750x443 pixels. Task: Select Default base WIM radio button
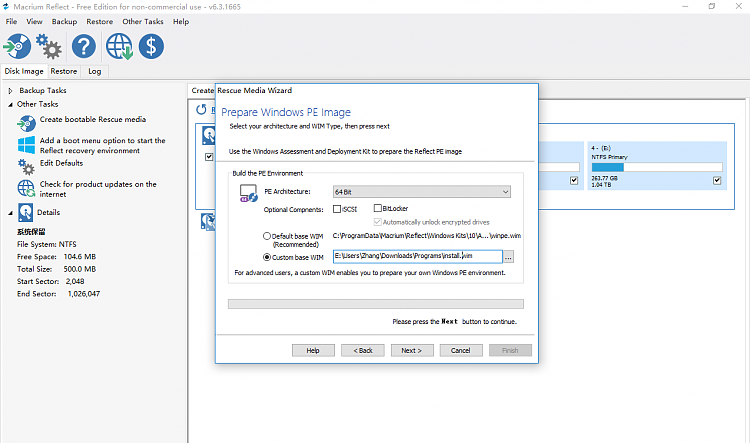267,236
